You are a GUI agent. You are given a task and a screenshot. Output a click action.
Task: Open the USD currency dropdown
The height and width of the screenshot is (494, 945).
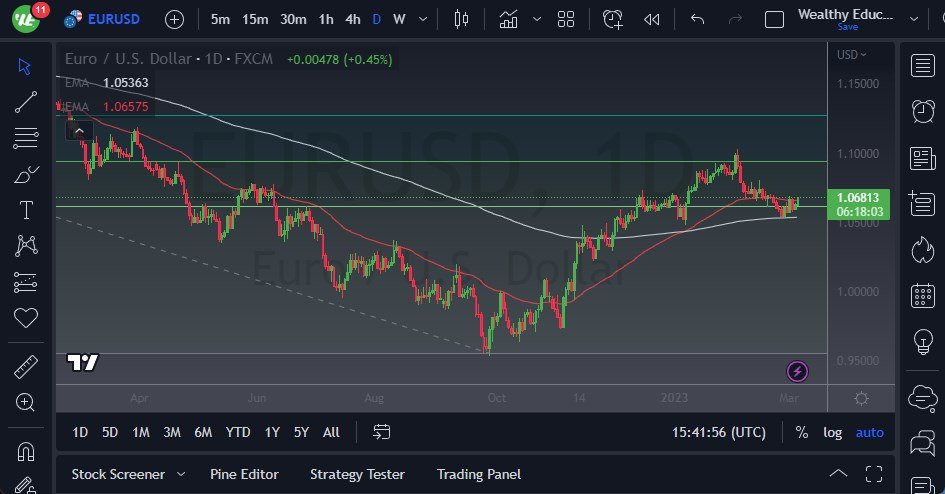coord(851,55)
